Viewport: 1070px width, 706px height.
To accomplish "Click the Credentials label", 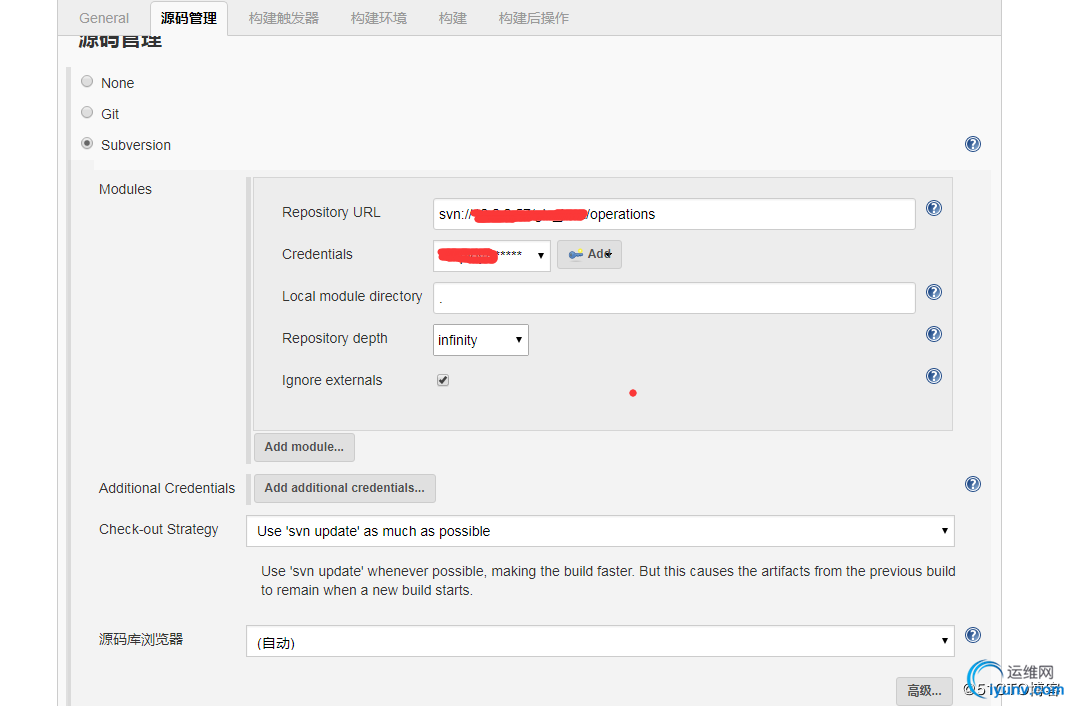I will [317, 254].
